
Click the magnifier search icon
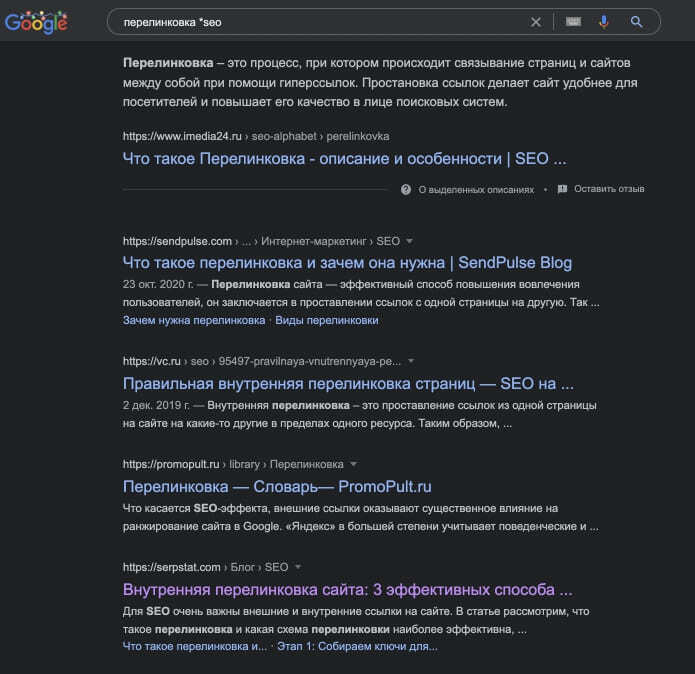click(x=636, y=21)
